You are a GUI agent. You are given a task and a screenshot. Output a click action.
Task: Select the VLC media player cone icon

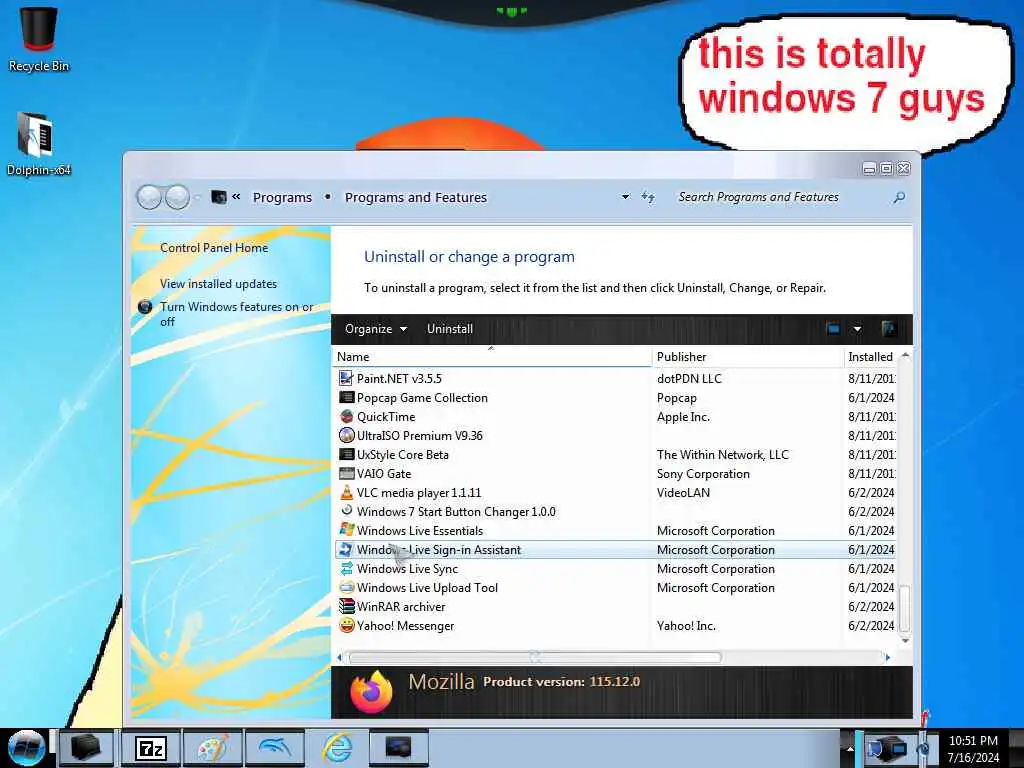pos(346,492)
